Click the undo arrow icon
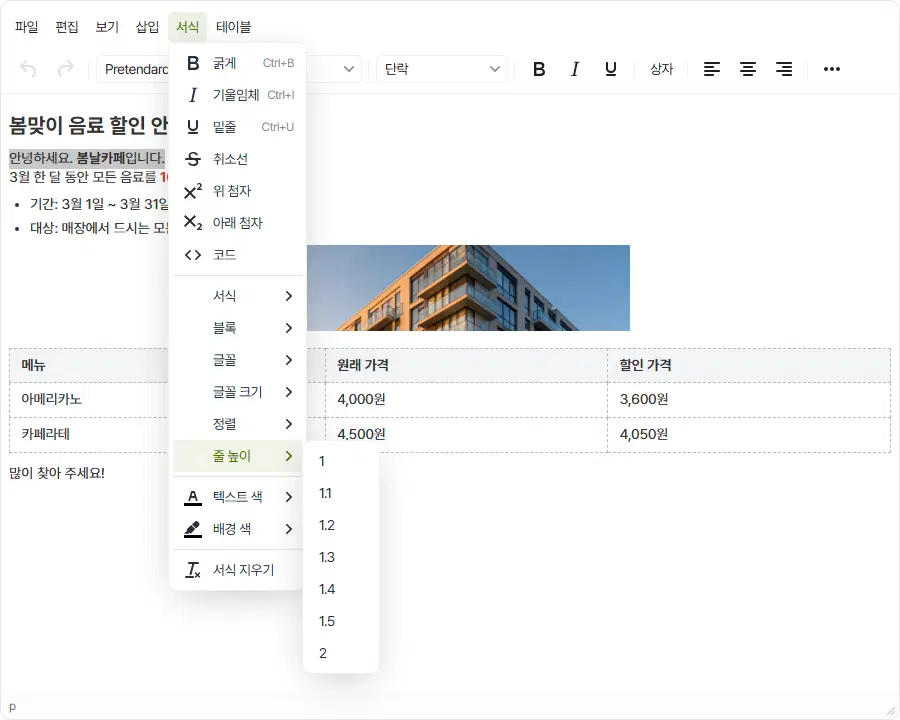The height and width of the screenshot is (720, 900). [x=28, y=69]
